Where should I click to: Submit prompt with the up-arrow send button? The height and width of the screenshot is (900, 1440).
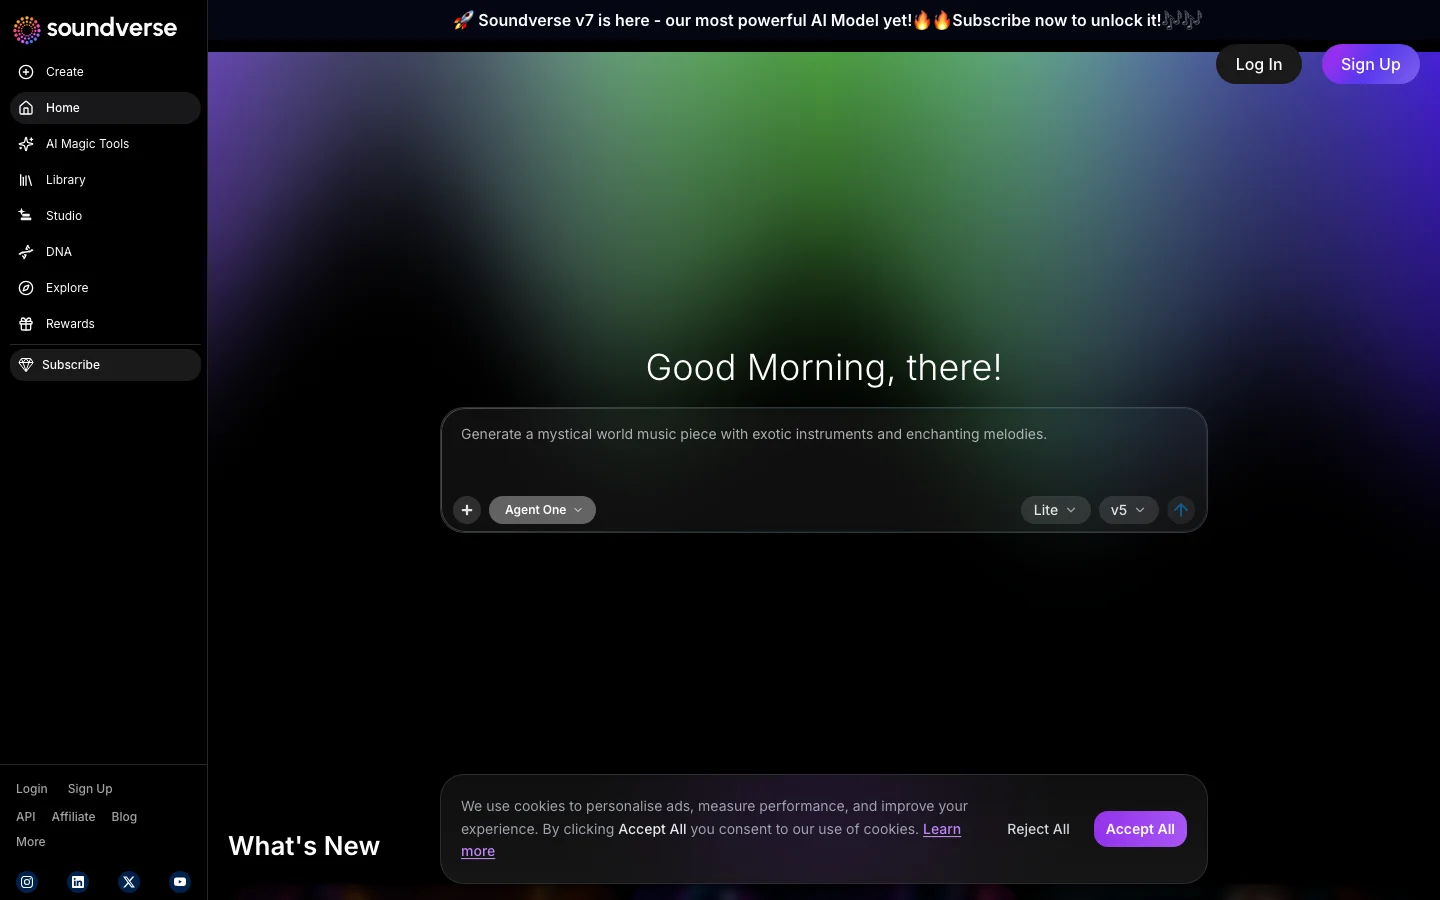pyautogui.click(x=1181, y=510)
